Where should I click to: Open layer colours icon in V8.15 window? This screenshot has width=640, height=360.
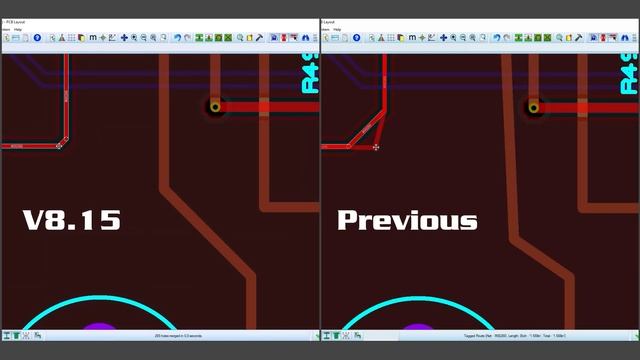[81, 38]
